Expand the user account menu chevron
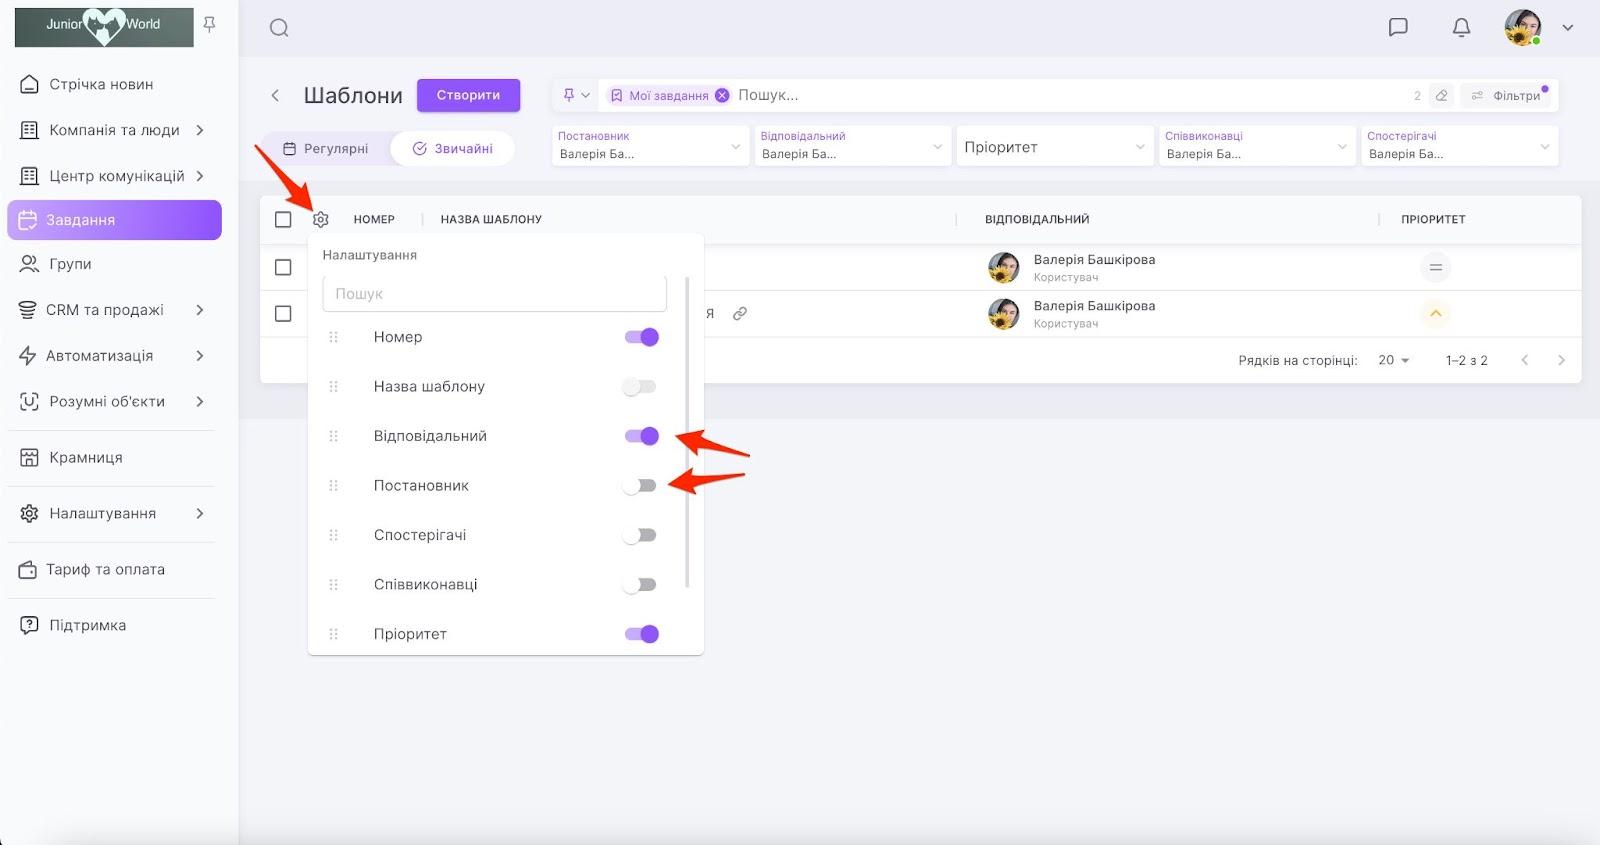 click(1568, 28)
